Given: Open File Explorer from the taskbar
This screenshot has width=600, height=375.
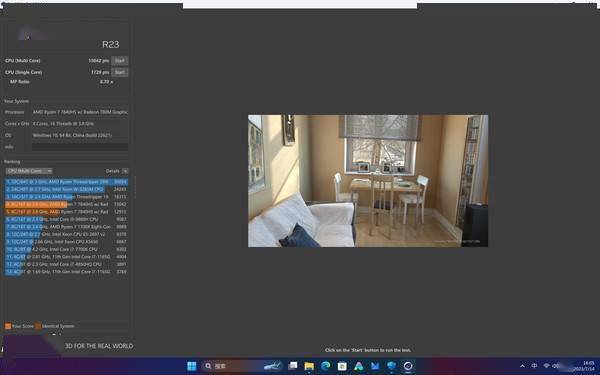Looking at the screenshot, I should [309, 366].
